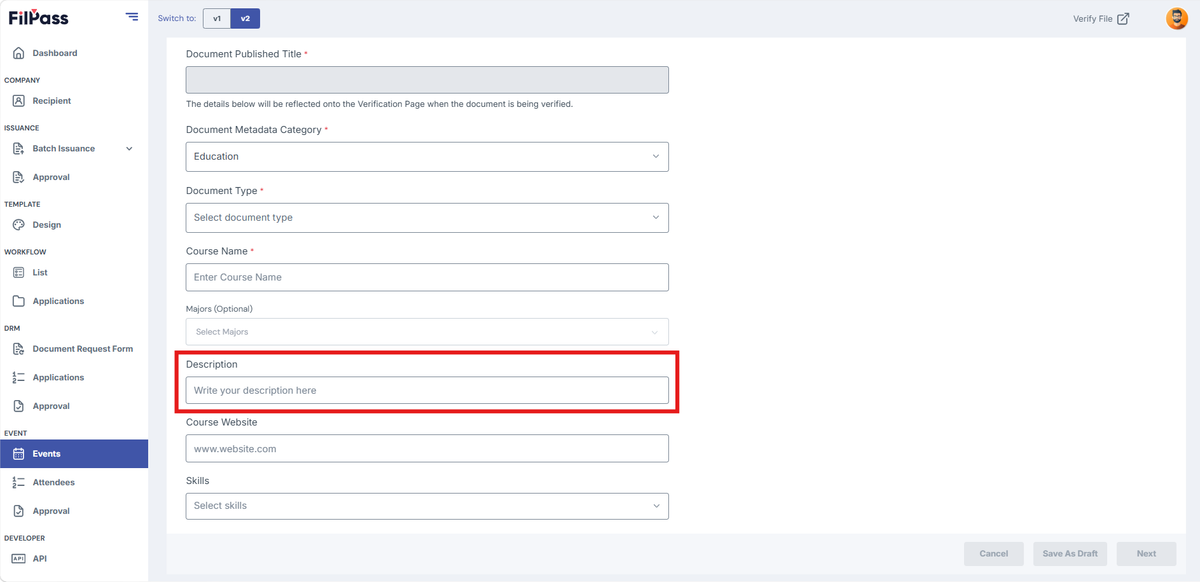Collapse the sidebar with the menu icon

point(132,17)
